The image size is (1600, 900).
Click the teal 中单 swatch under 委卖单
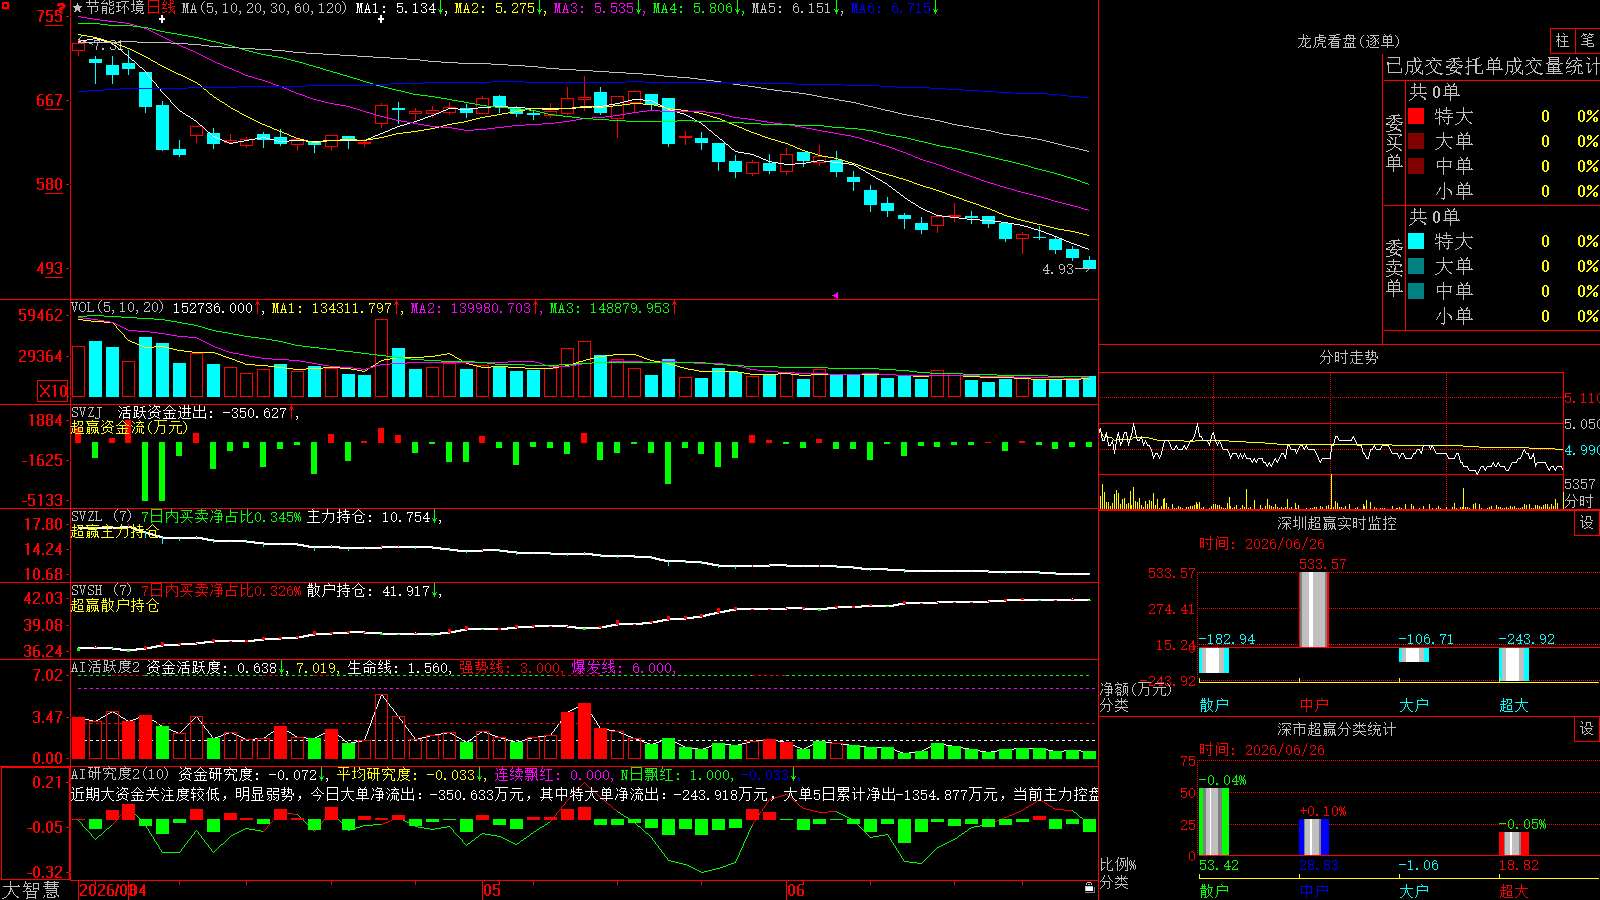[1416, 291]
